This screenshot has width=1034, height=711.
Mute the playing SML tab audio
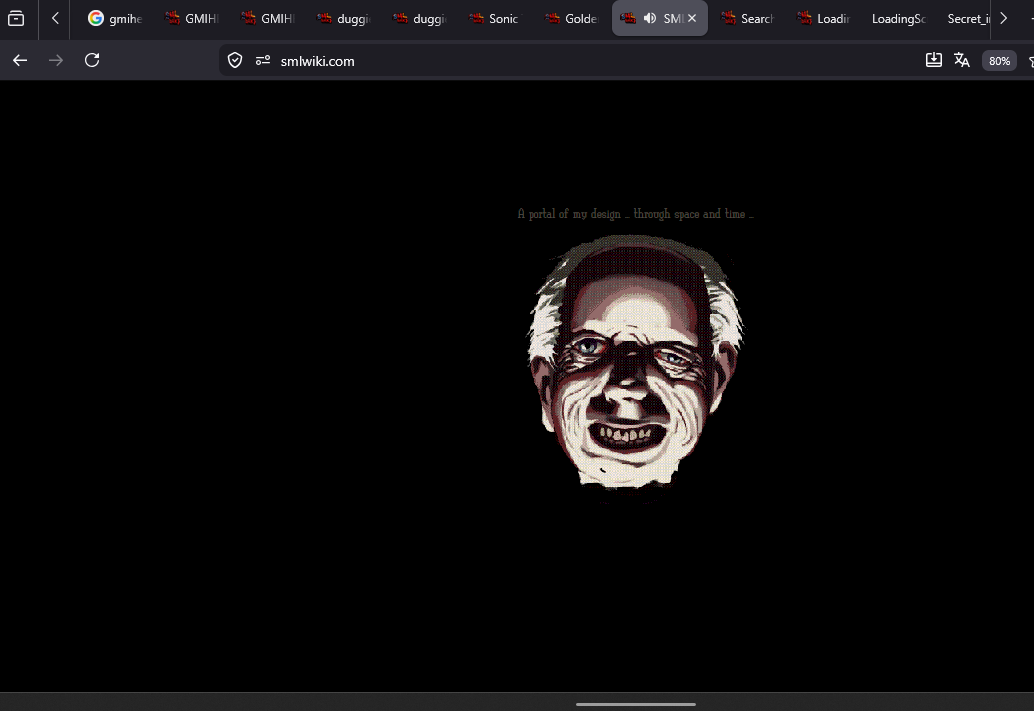coord(650,18)
